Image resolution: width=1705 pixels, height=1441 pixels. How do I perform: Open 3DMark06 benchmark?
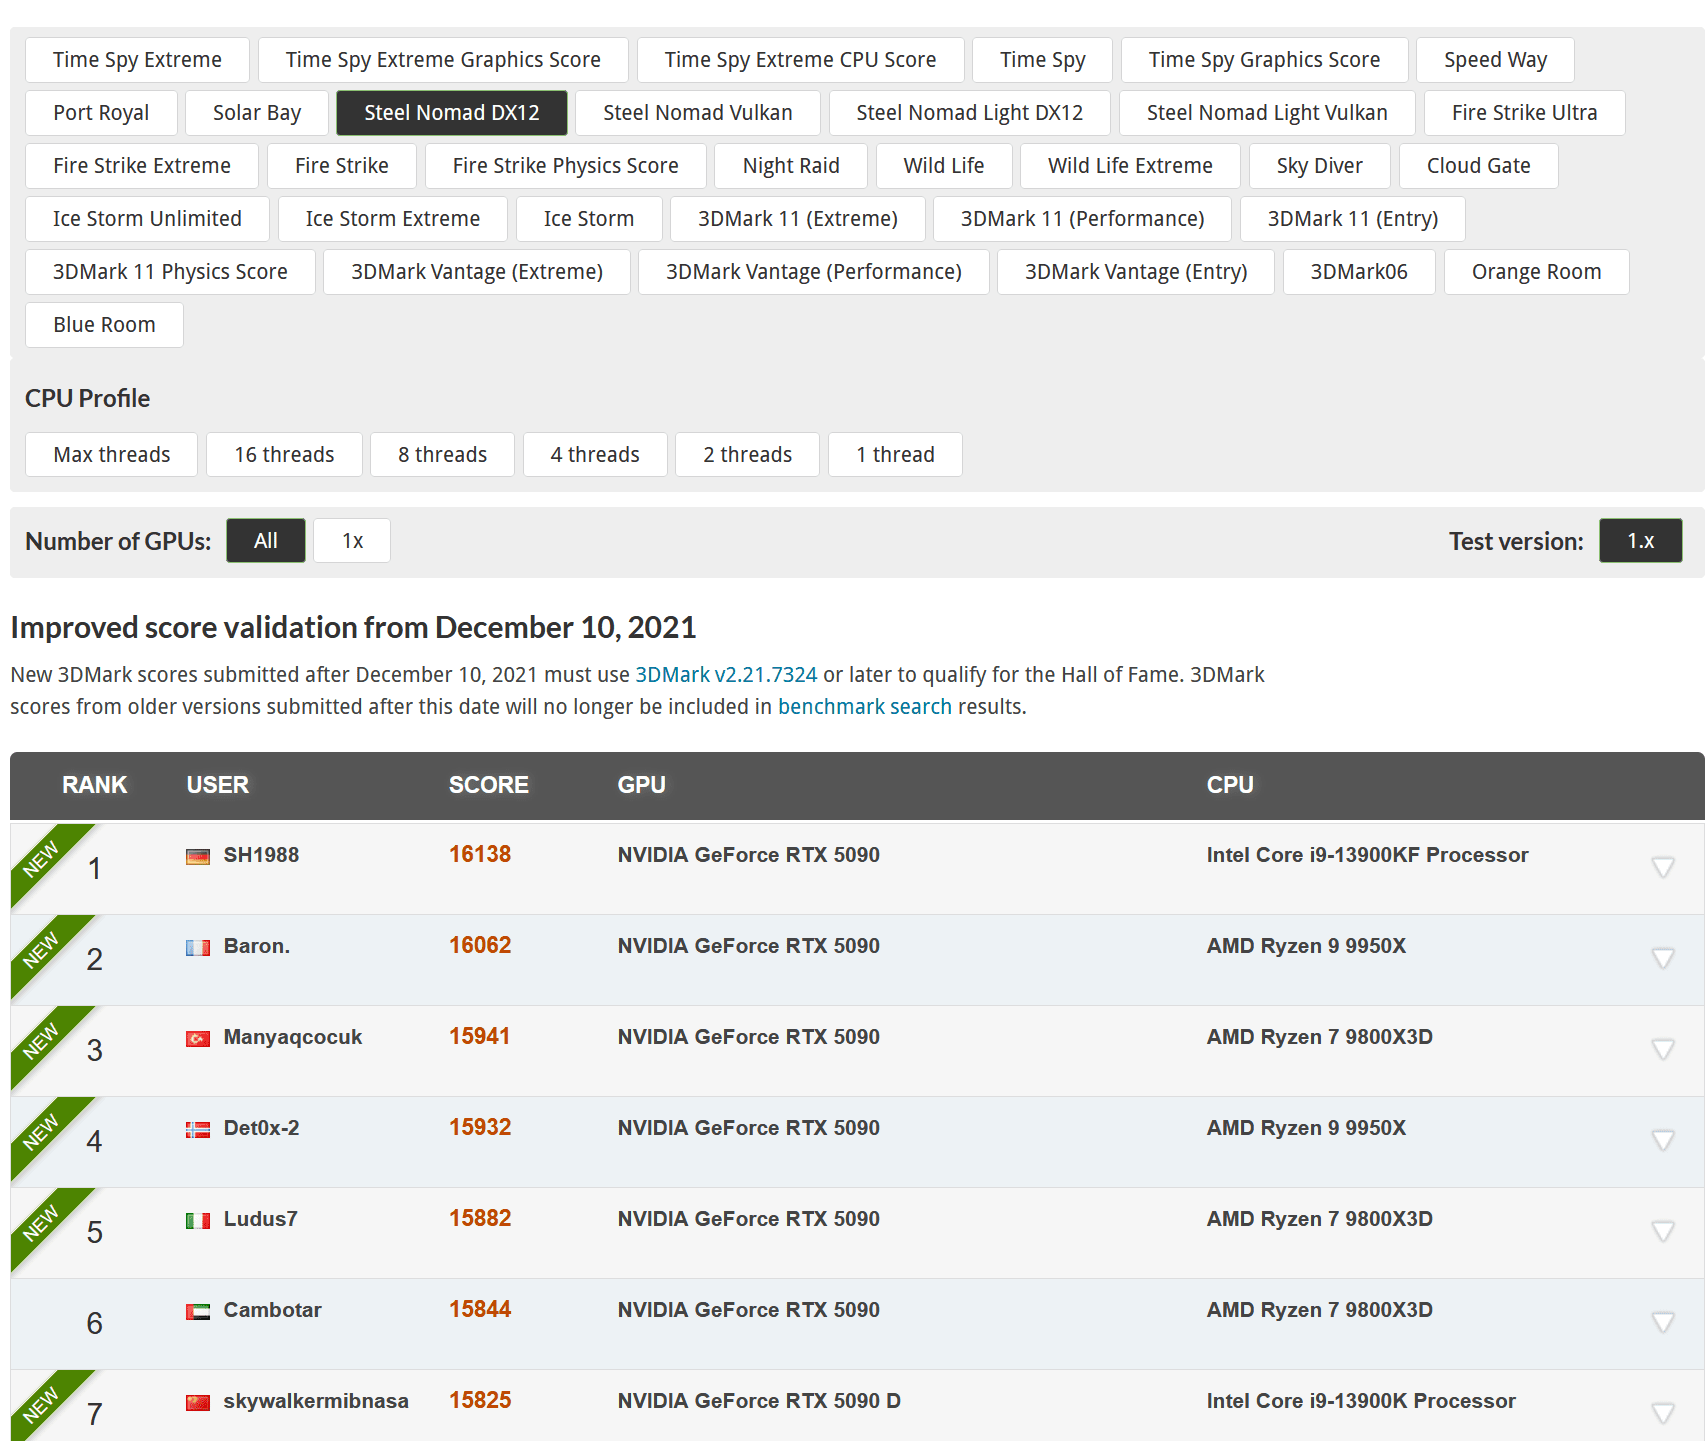1359,272
